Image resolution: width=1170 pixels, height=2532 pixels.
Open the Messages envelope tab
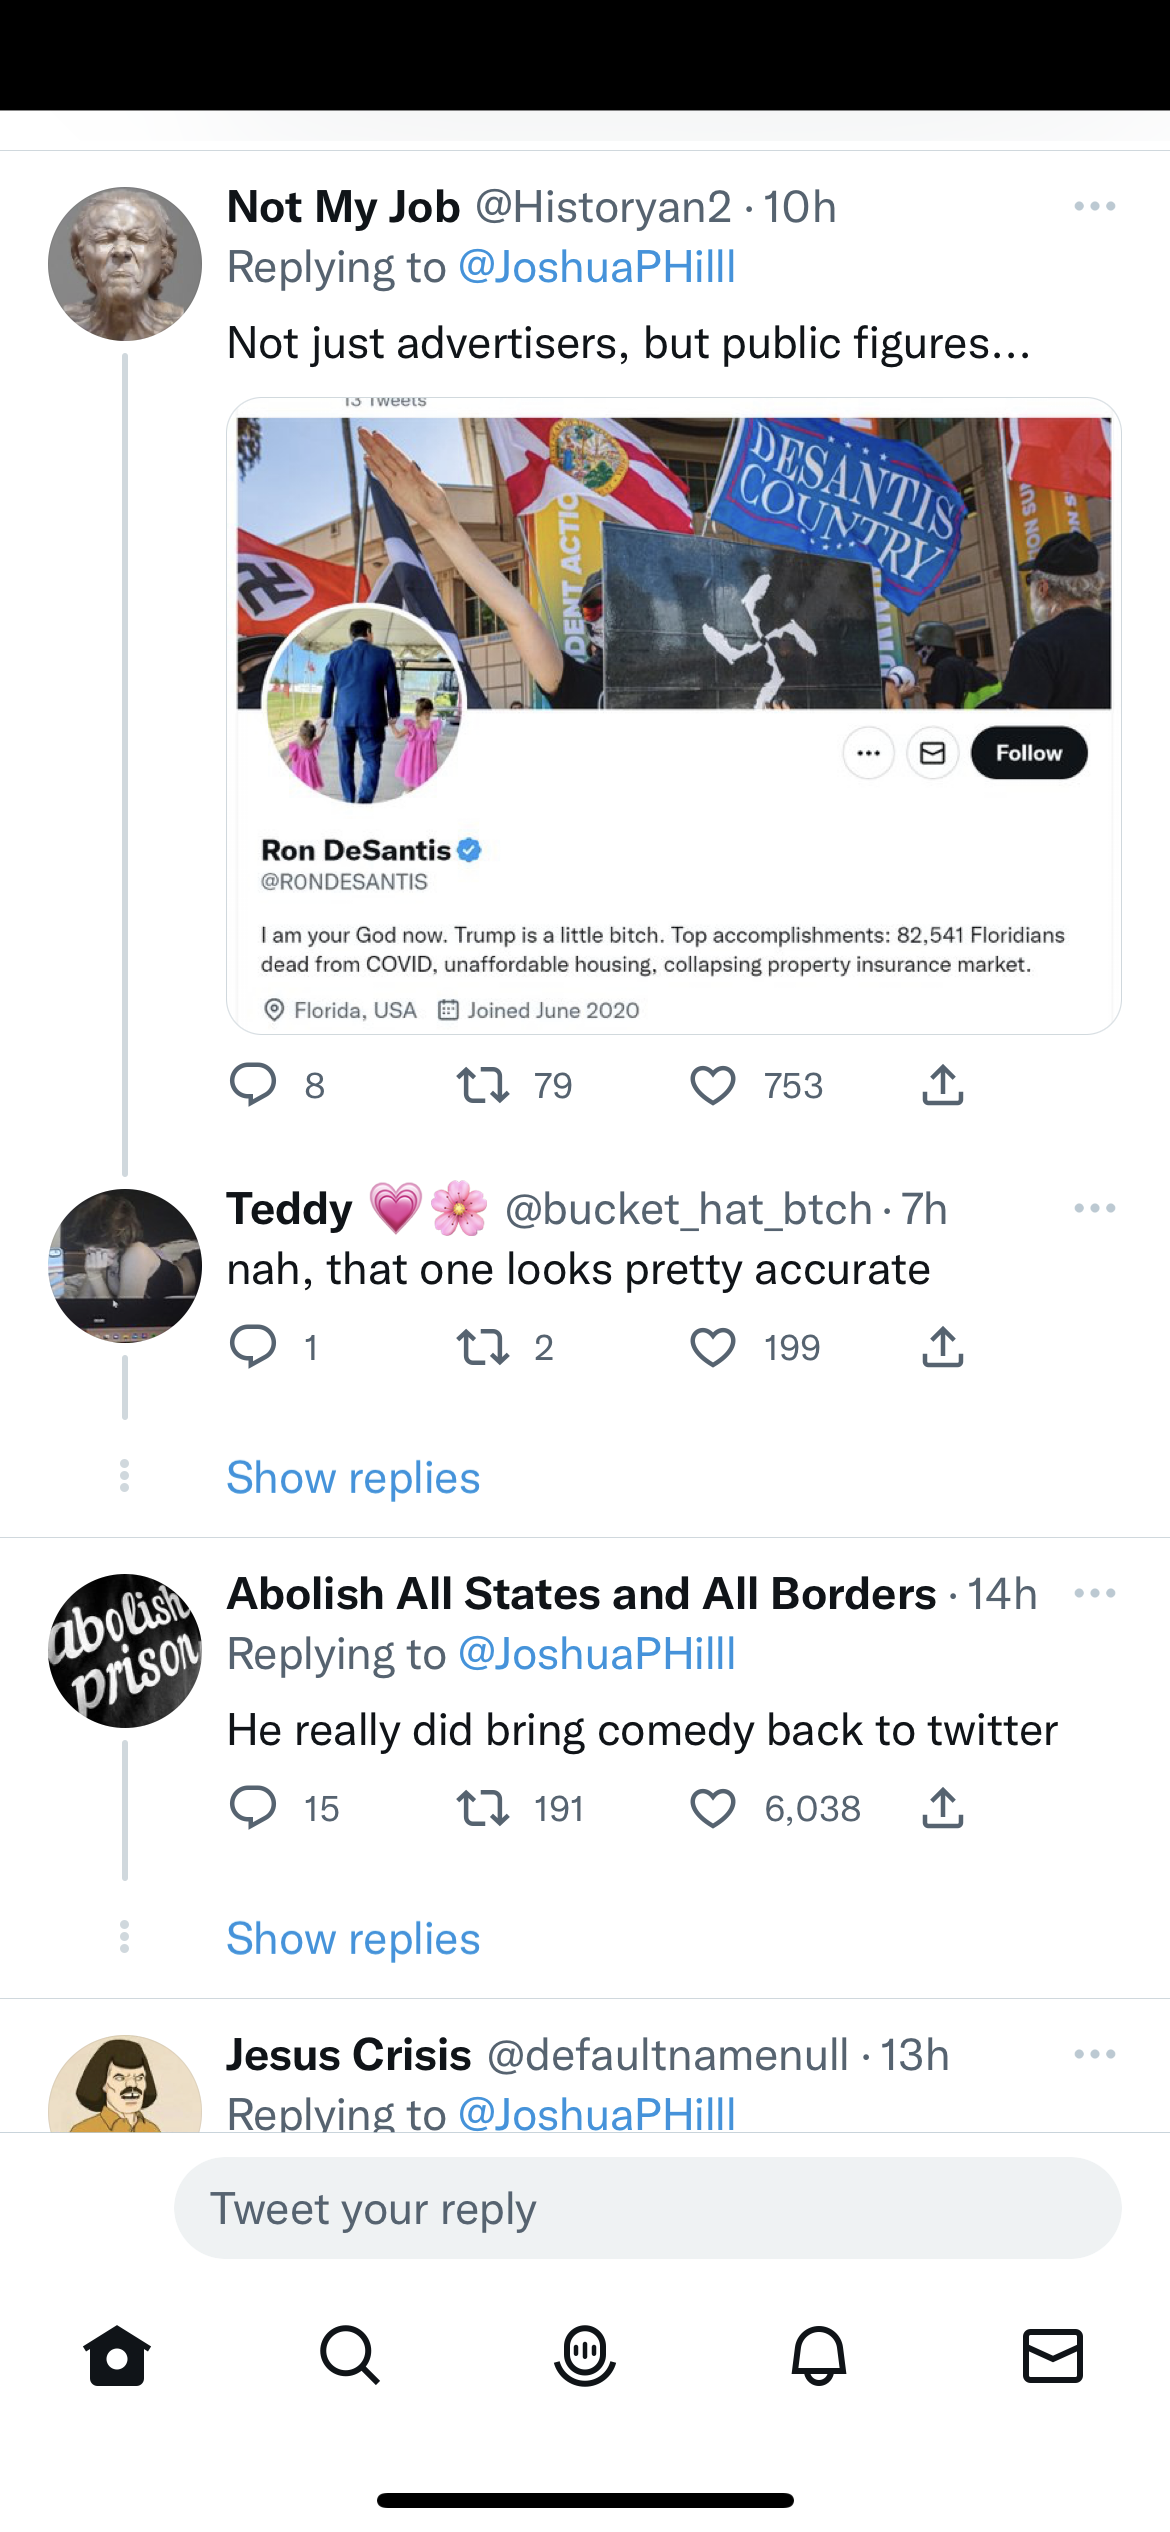click(x=1053, y=2356)
